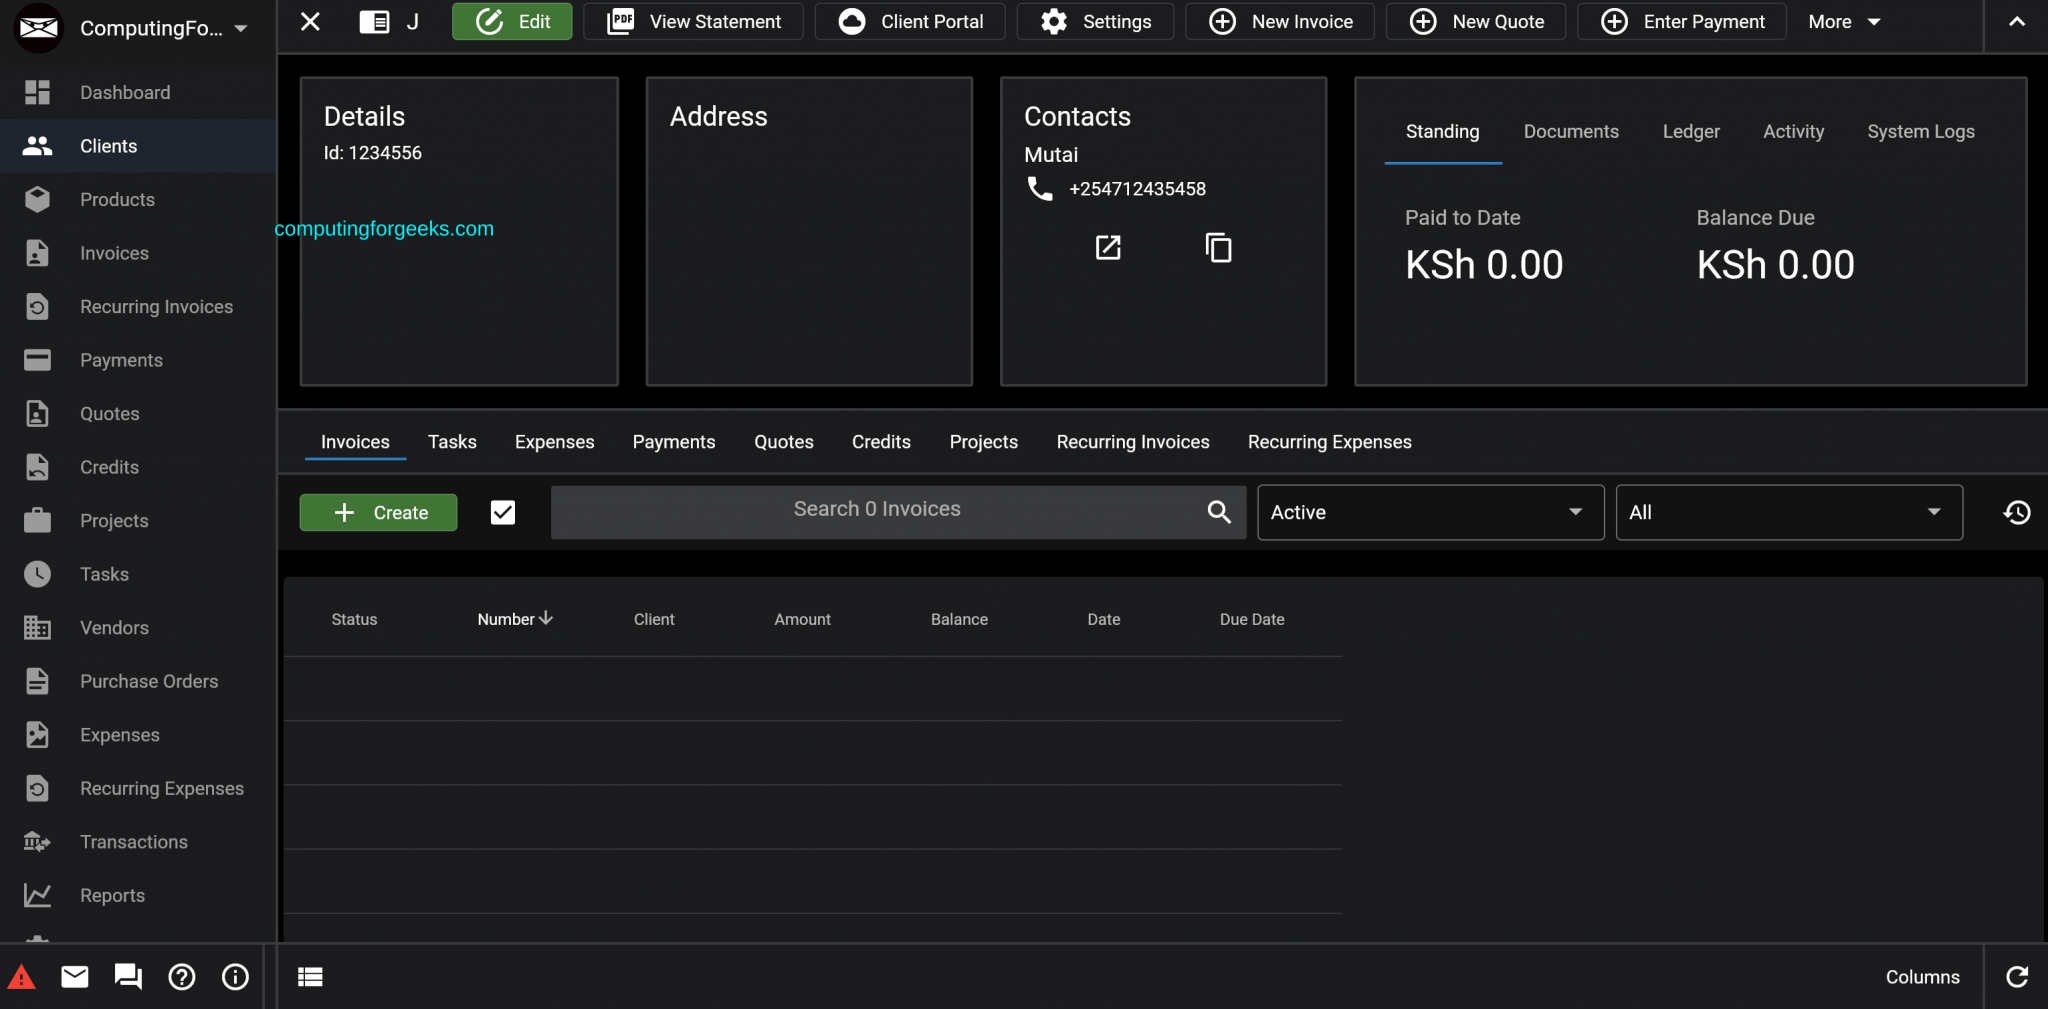
Task: Open contact in new tab via external link icon
Action: 1106,247
